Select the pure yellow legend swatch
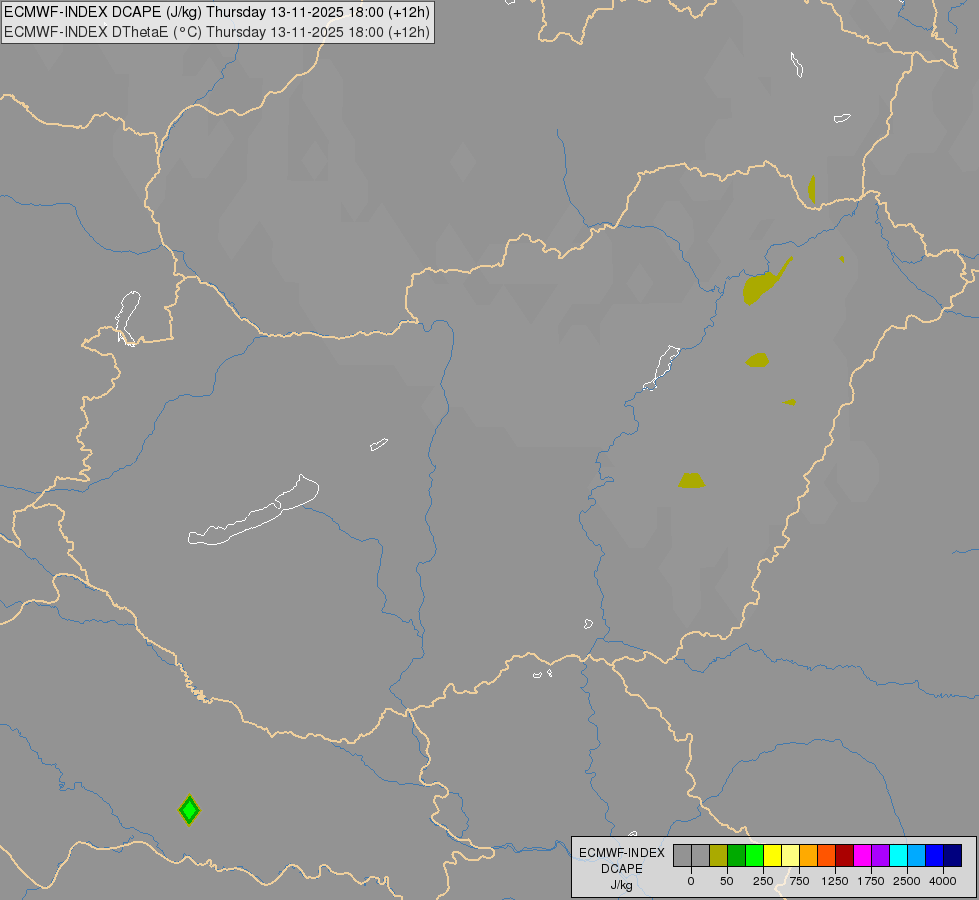The width and height of the screenshot is (979, 900). click(x=773, y=855)
